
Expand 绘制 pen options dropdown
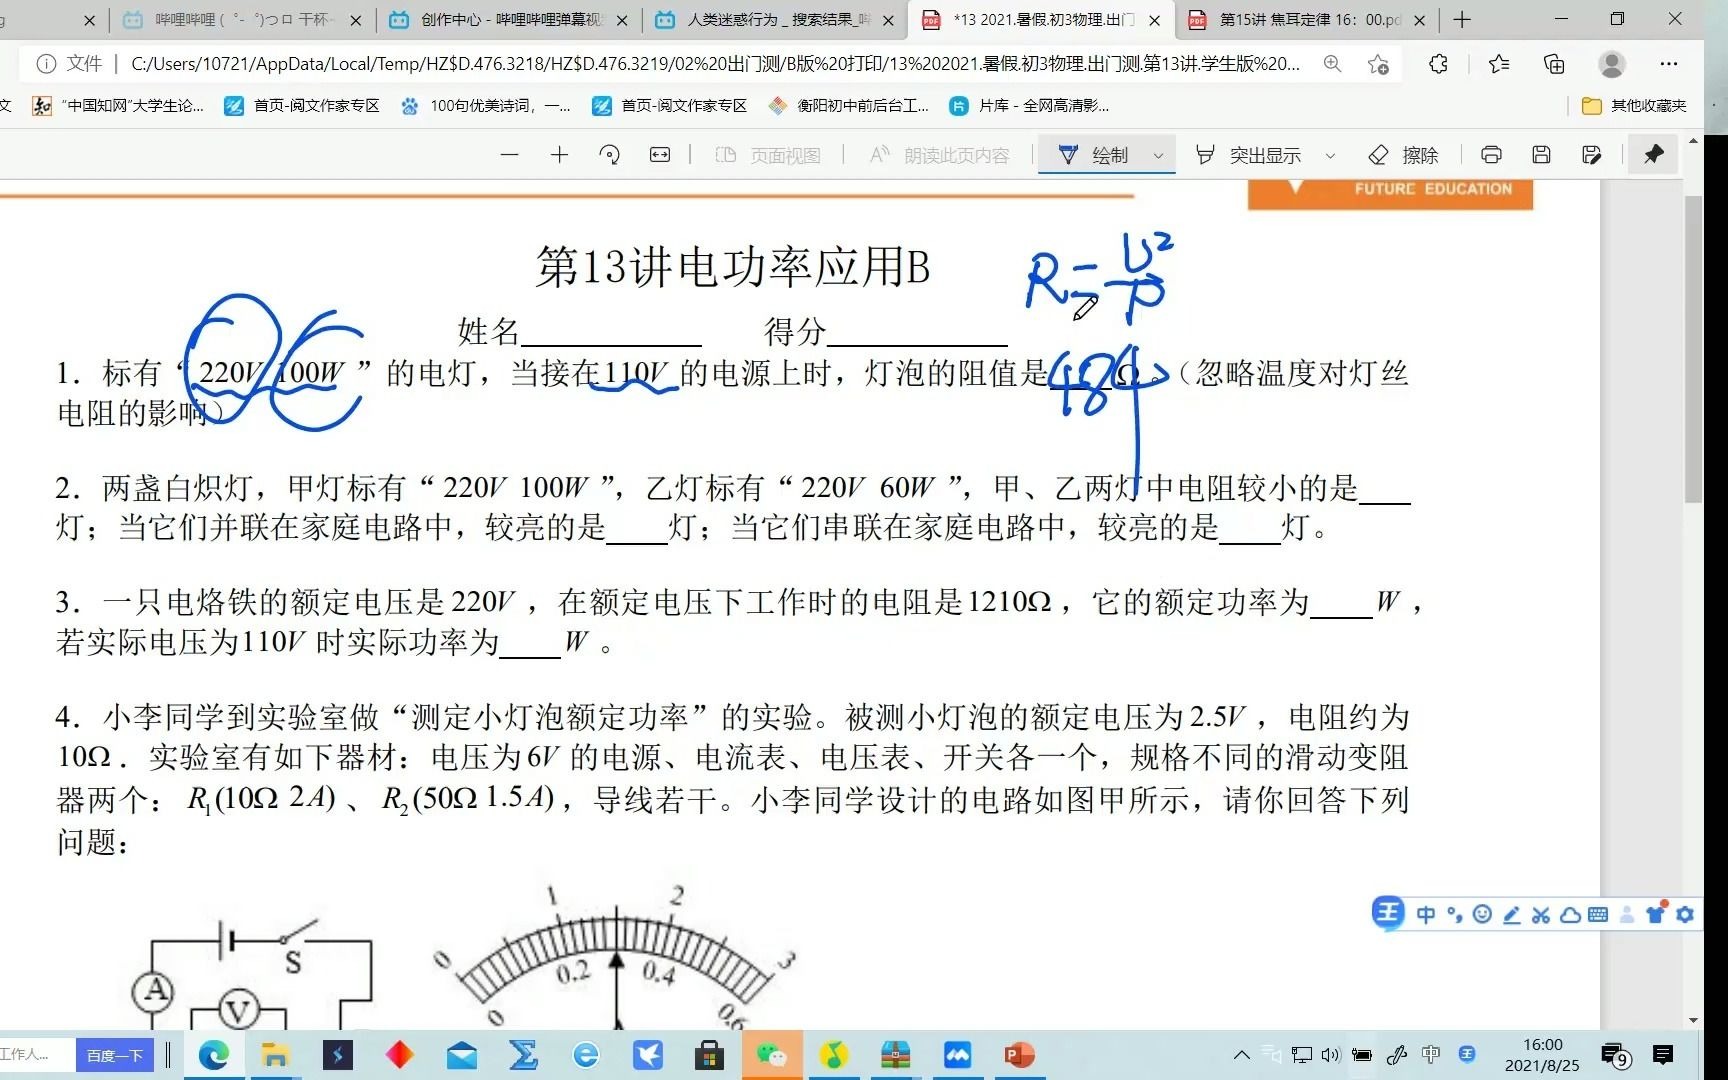(x=1158, y=155)
